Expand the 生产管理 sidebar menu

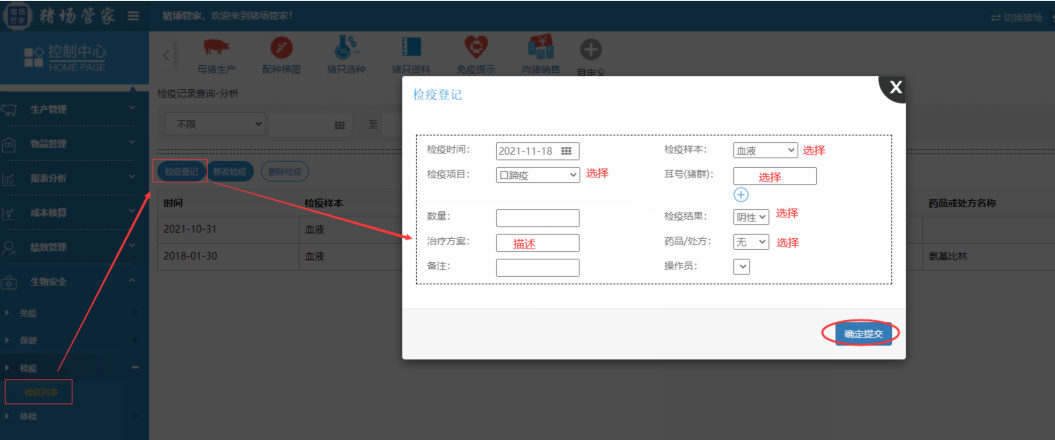[x=74, y=109]
